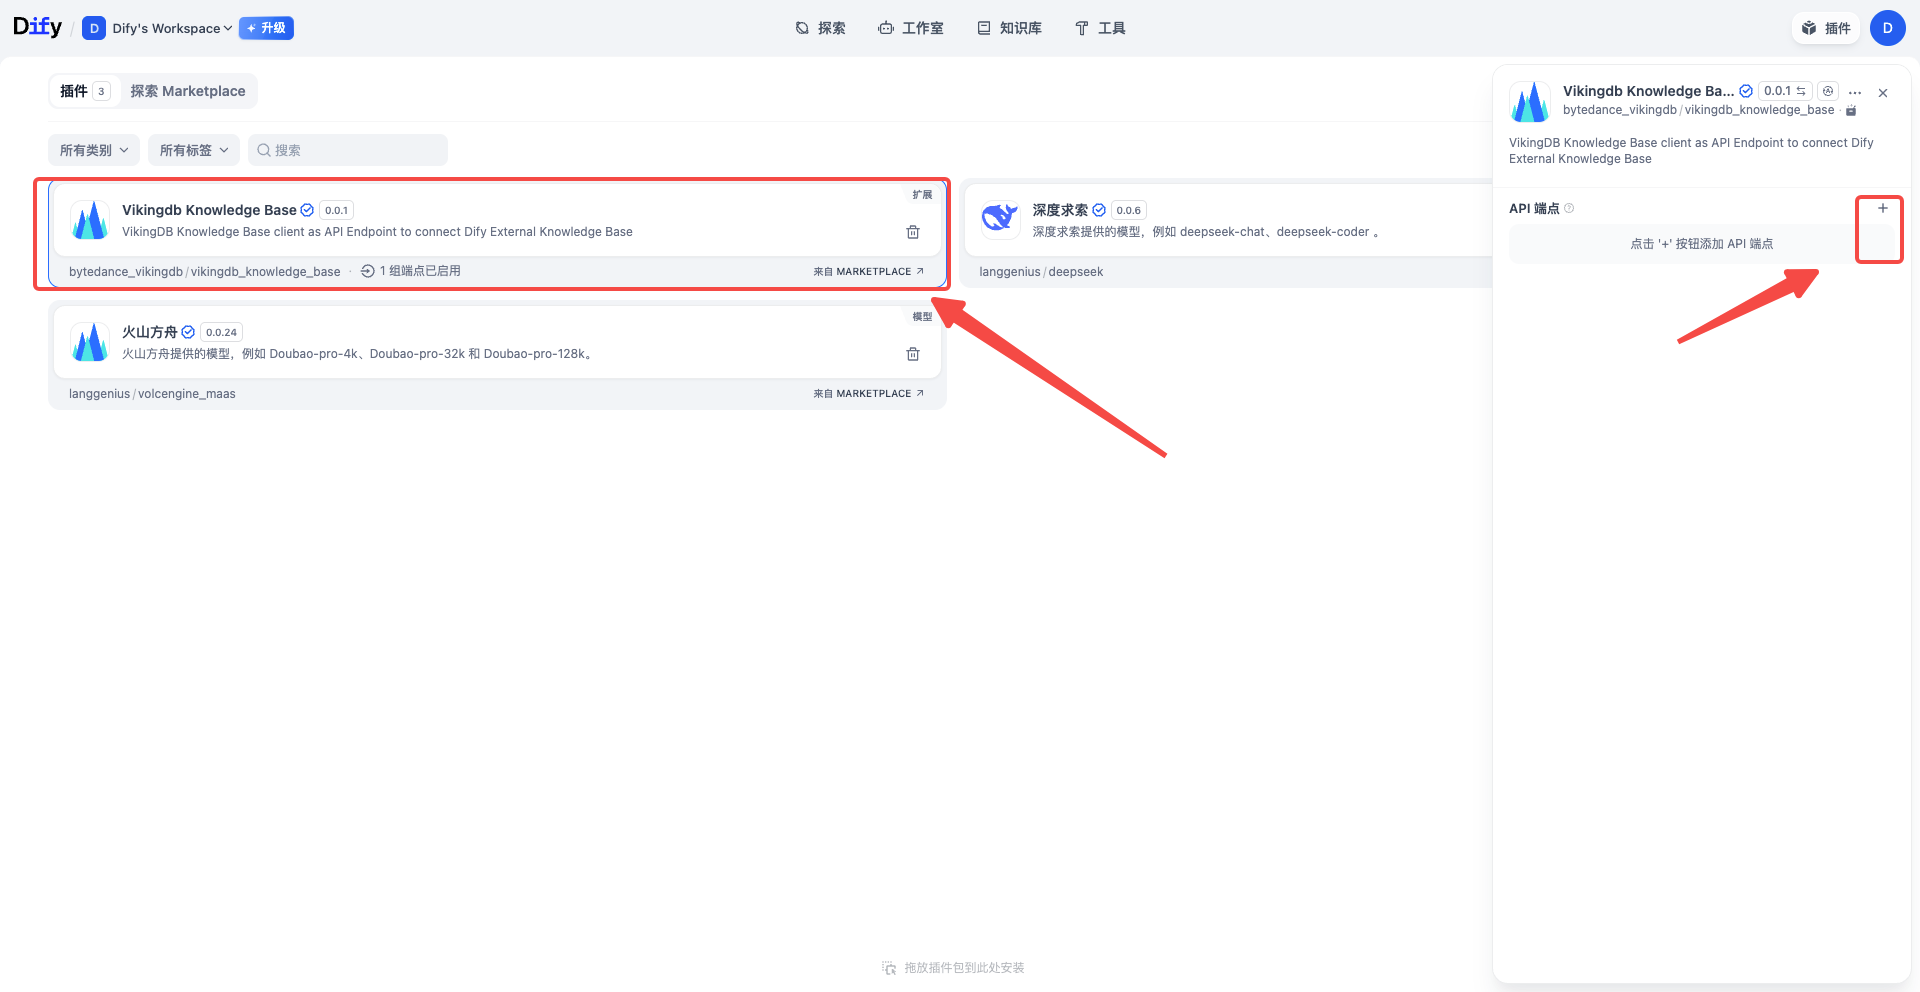Click the 火山方舟 plugin title

(x=150, y=332)
